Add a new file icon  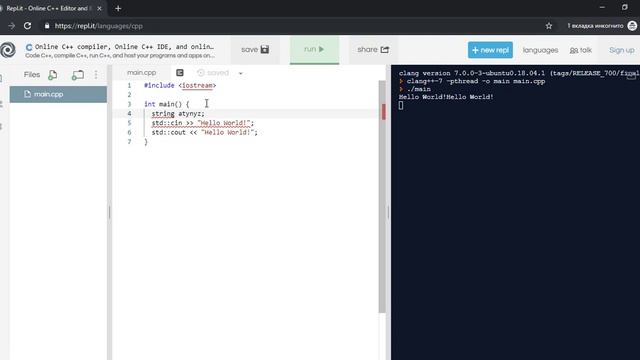53,75
